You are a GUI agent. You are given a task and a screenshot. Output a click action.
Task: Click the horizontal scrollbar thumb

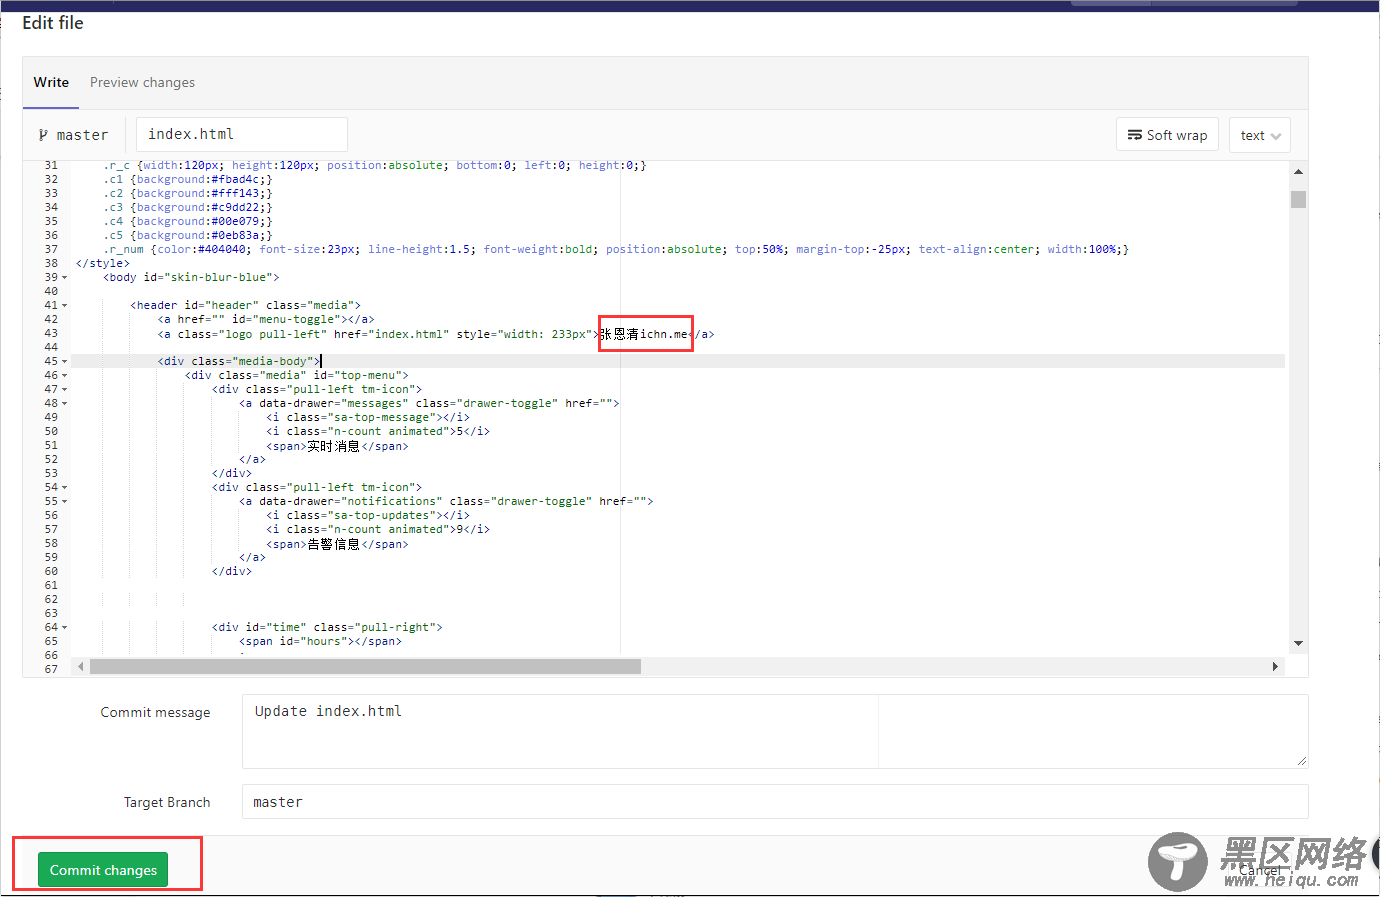(x=365, y=666)
